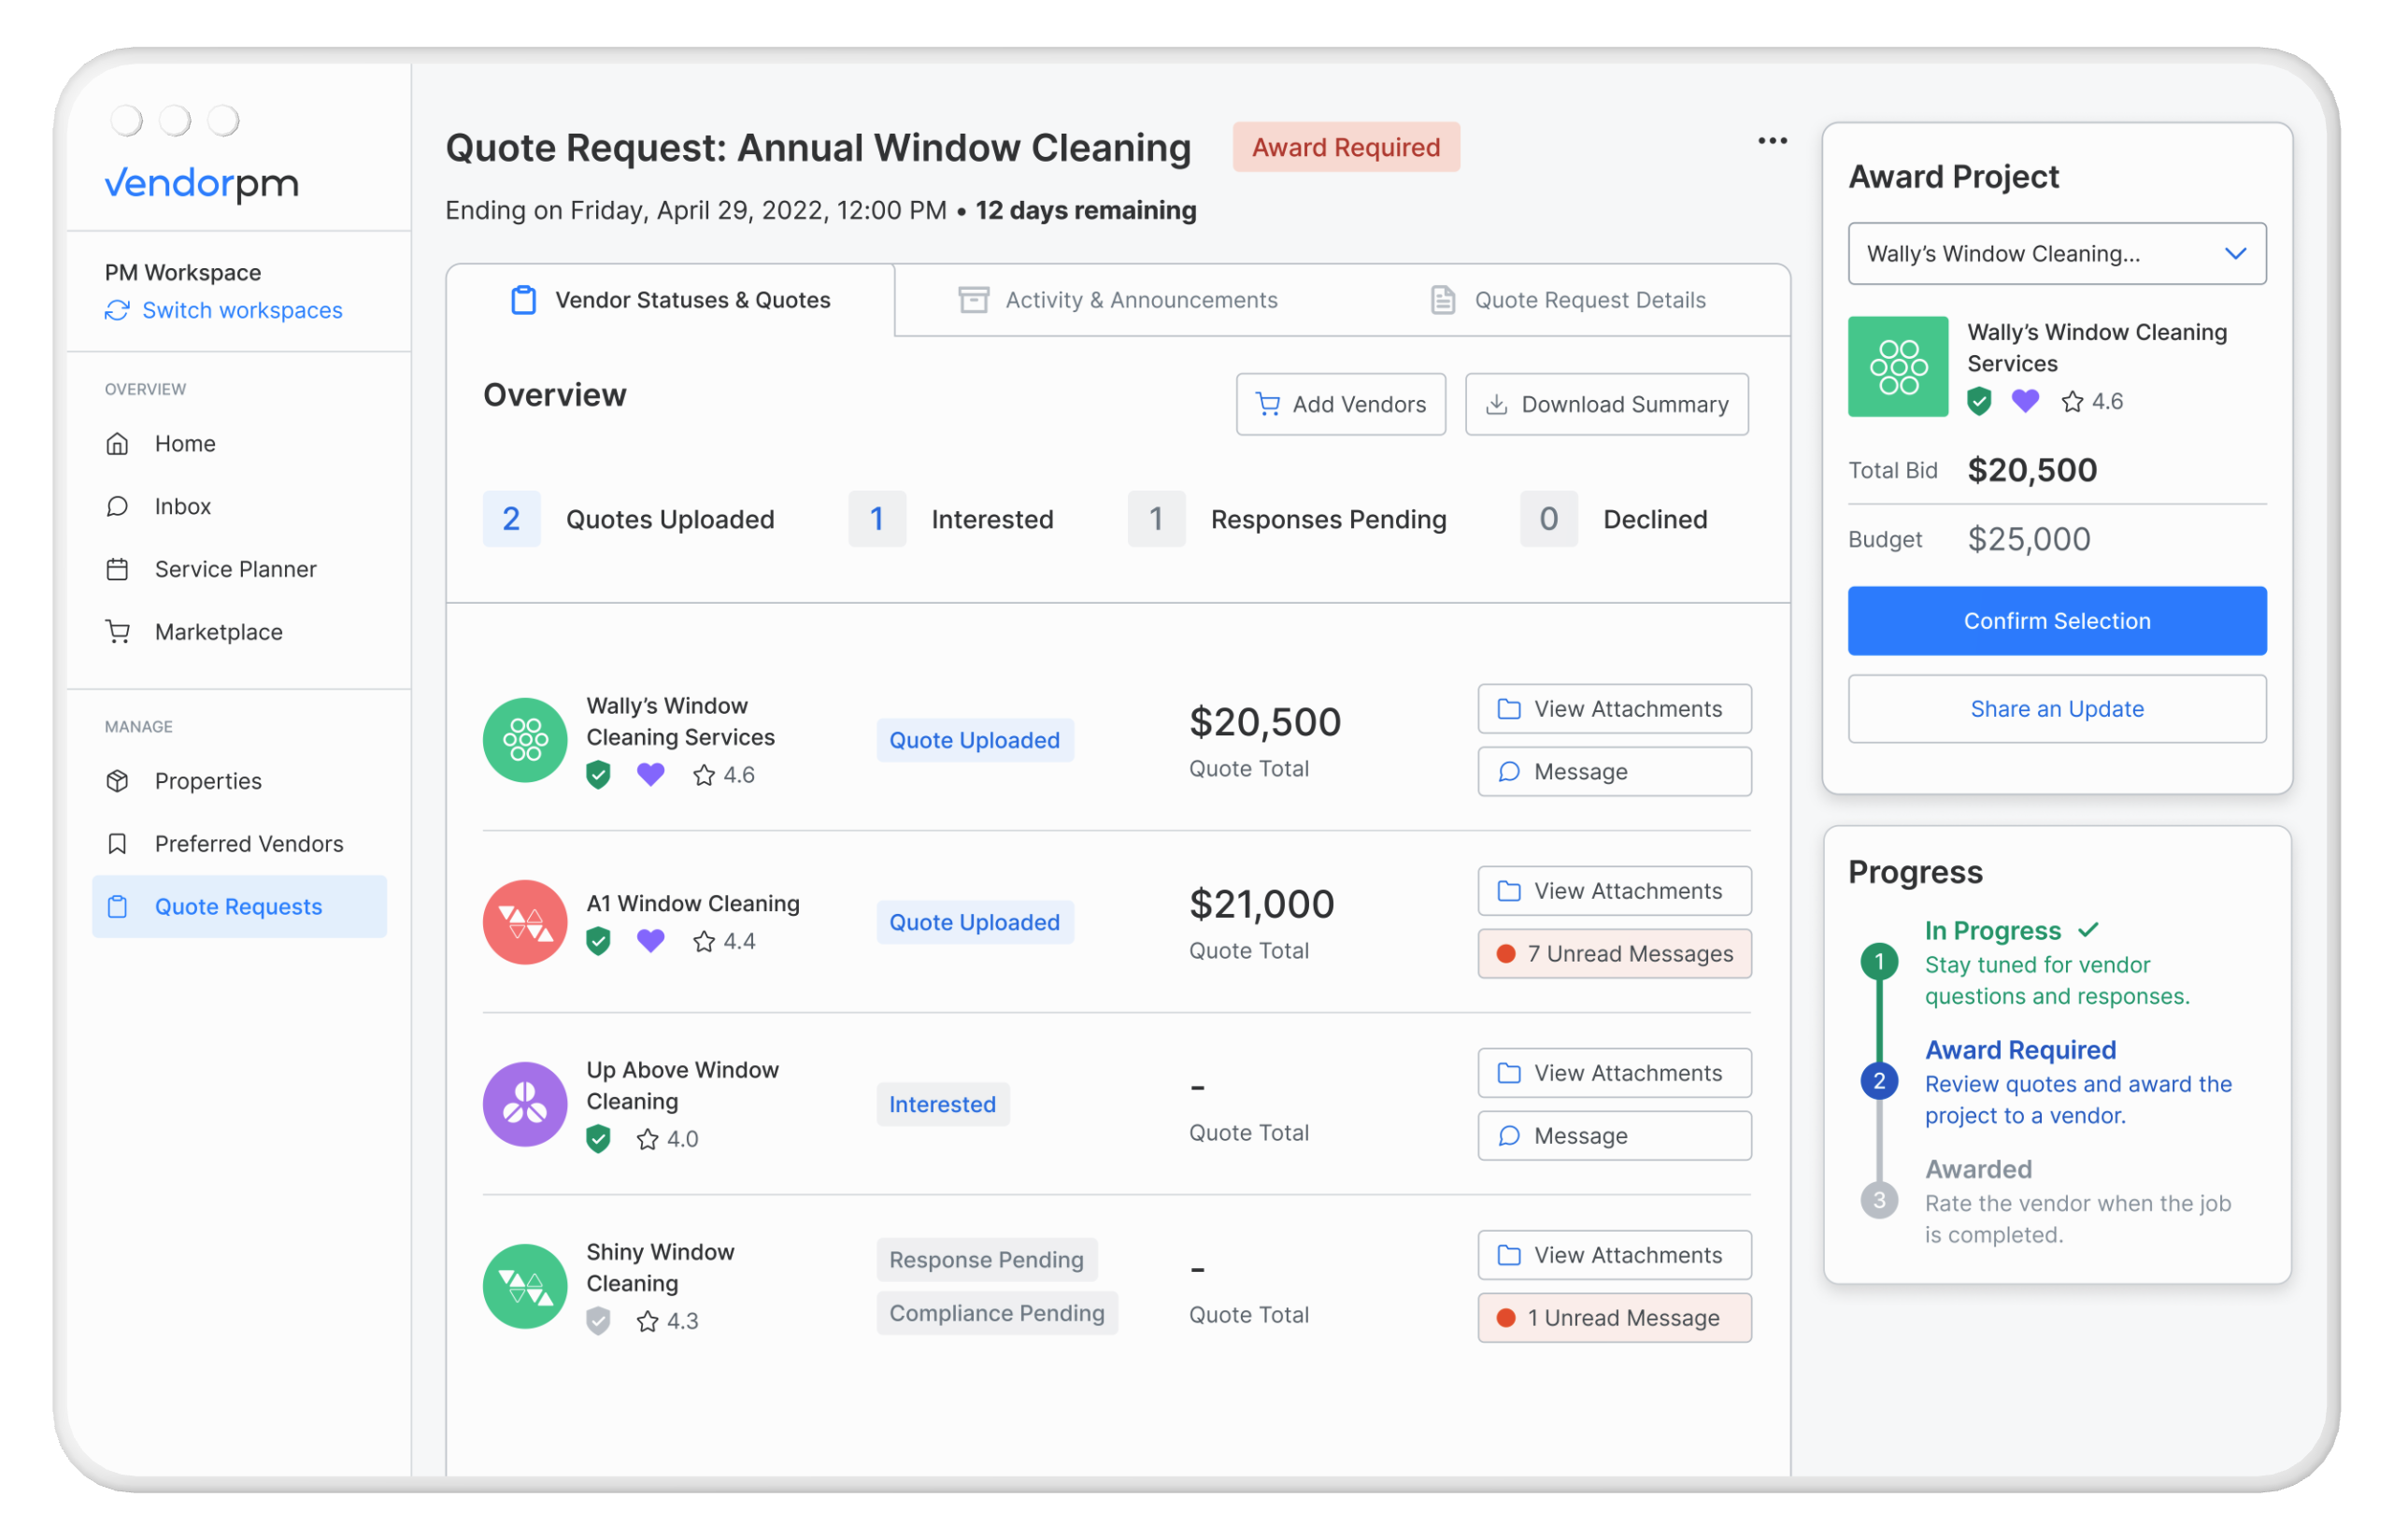The image size is (2394, 1540).
Task: Open the Quote Request Details tab
Action: click(x=1567, y=300)
